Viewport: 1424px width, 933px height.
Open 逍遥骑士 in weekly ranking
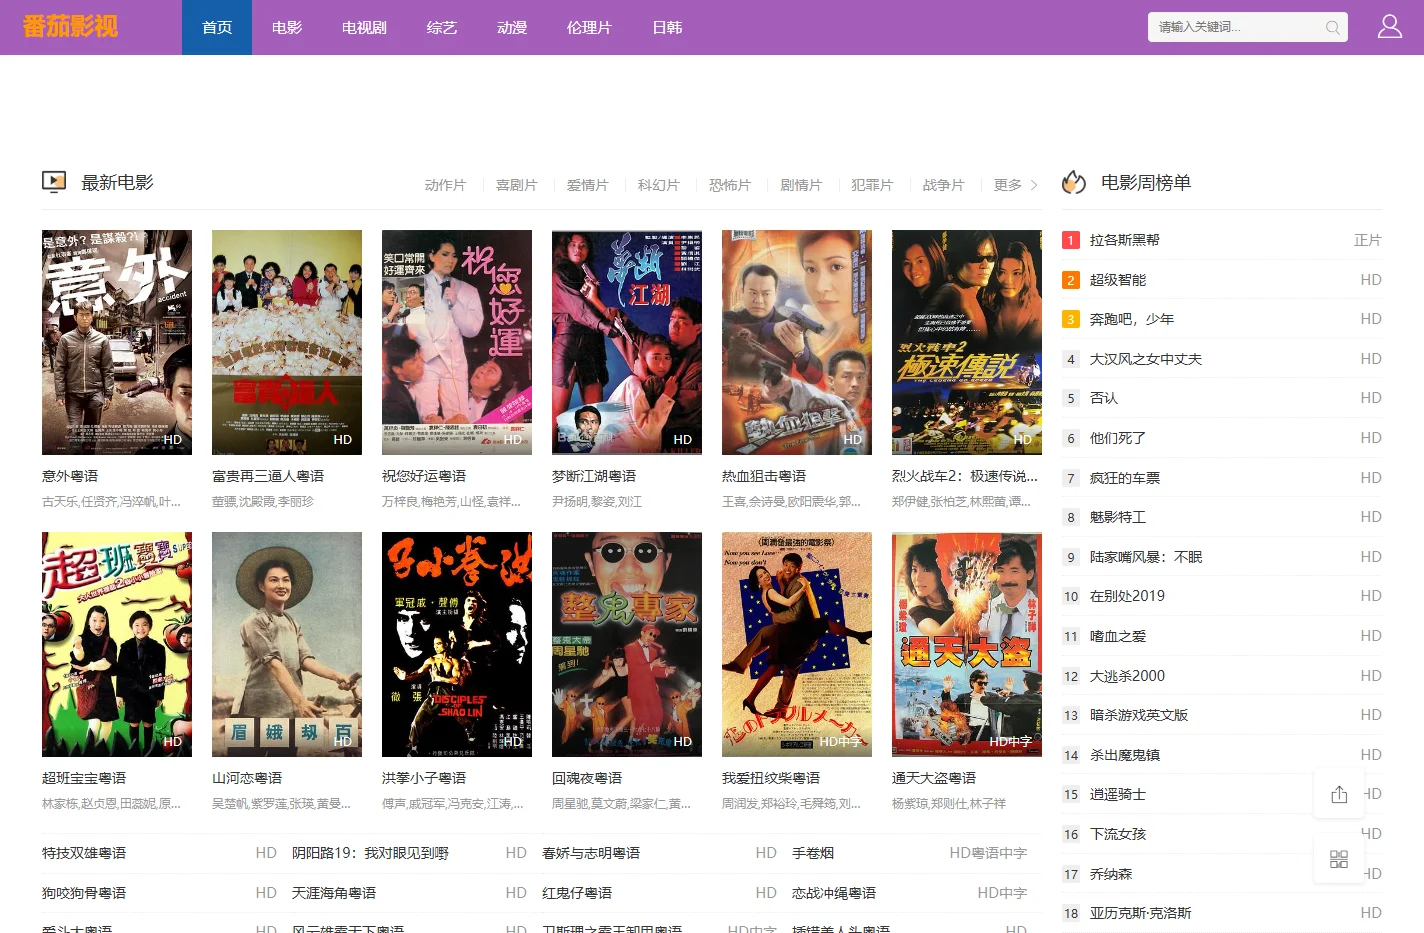(x=1118, y=794)
